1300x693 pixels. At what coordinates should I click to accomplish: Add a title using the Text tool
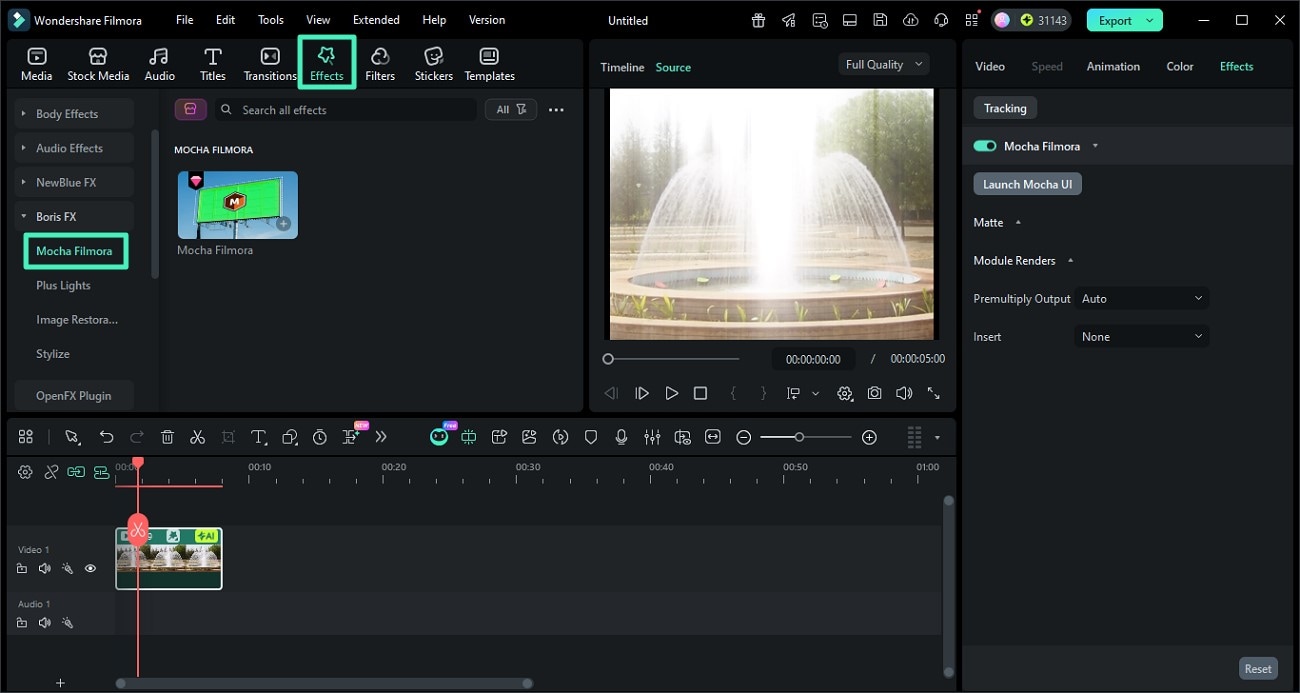(x=258, y=436)
